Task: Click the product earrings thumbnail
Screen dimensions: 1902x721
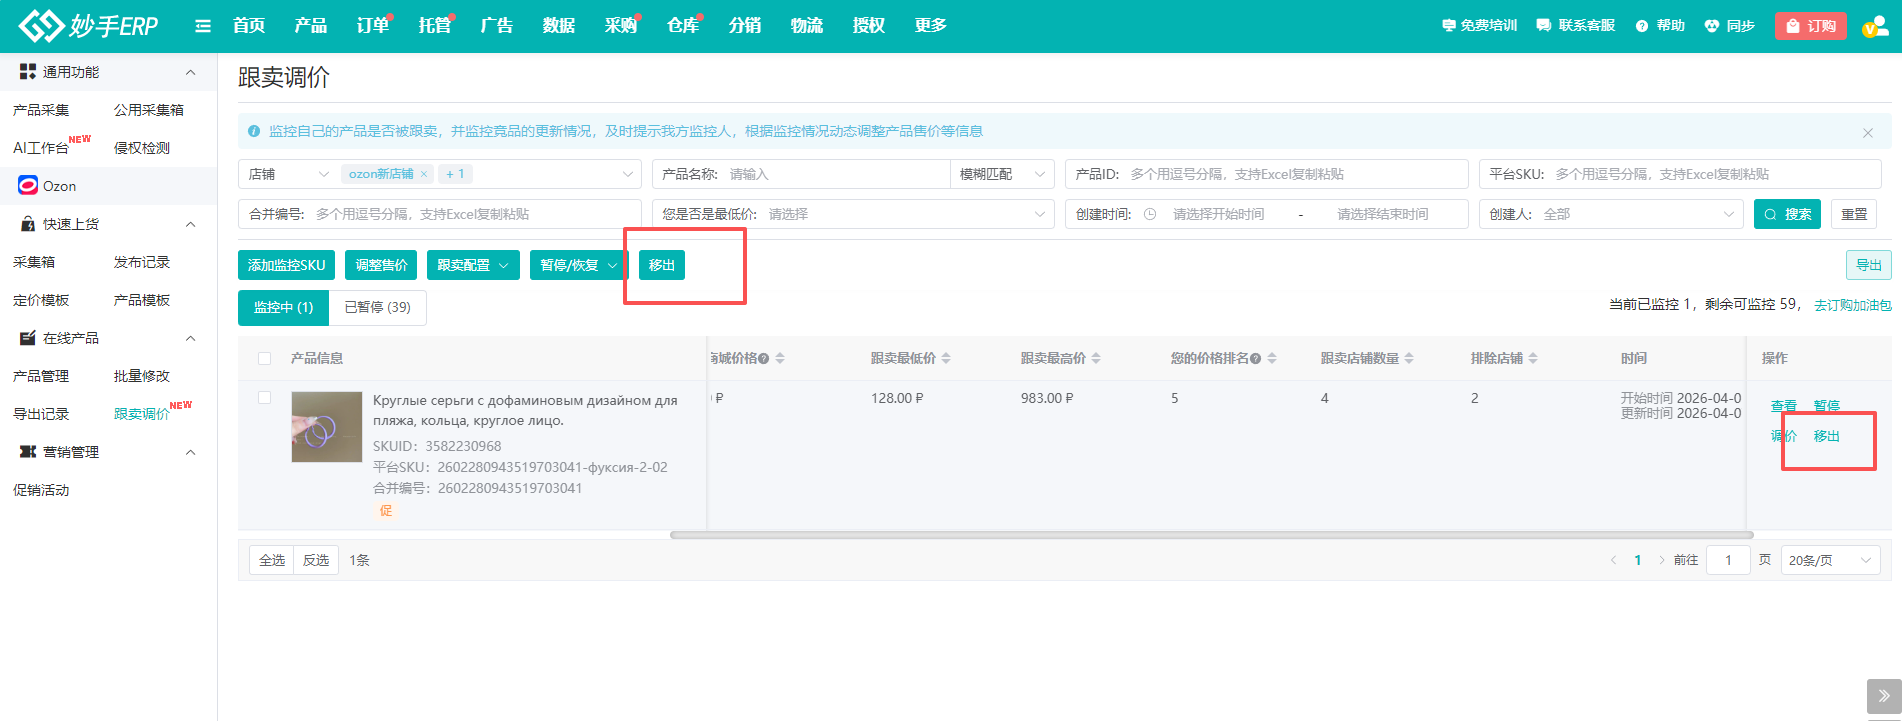Action: (327, 427)
